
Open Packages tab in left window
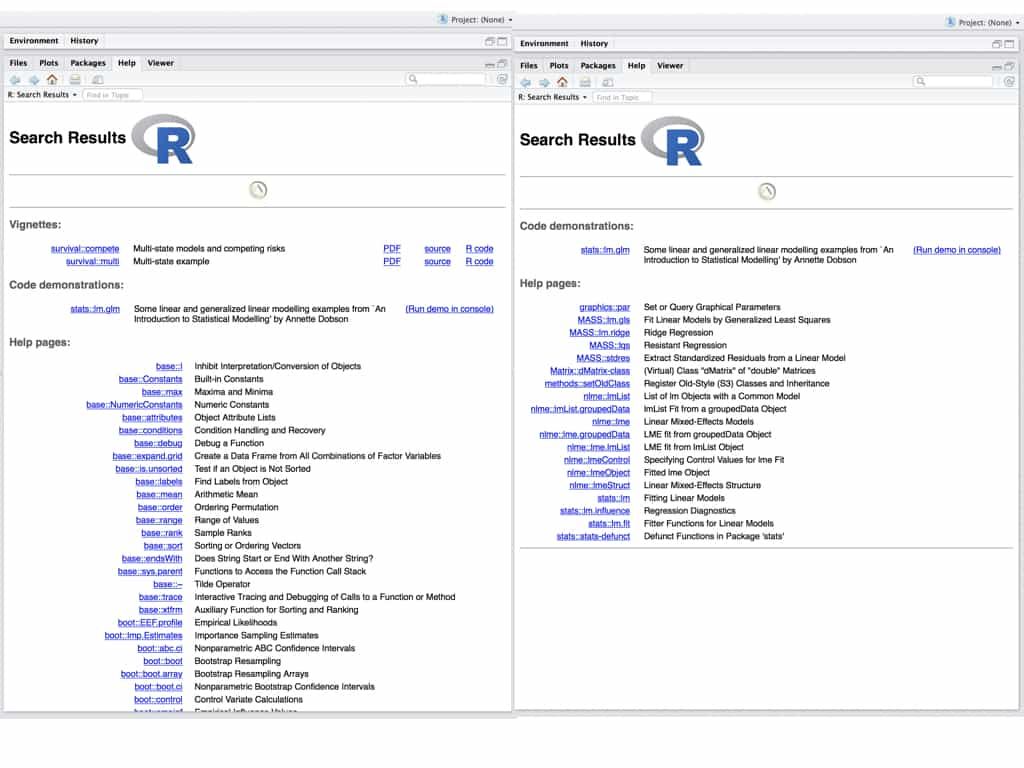[88, 63]
